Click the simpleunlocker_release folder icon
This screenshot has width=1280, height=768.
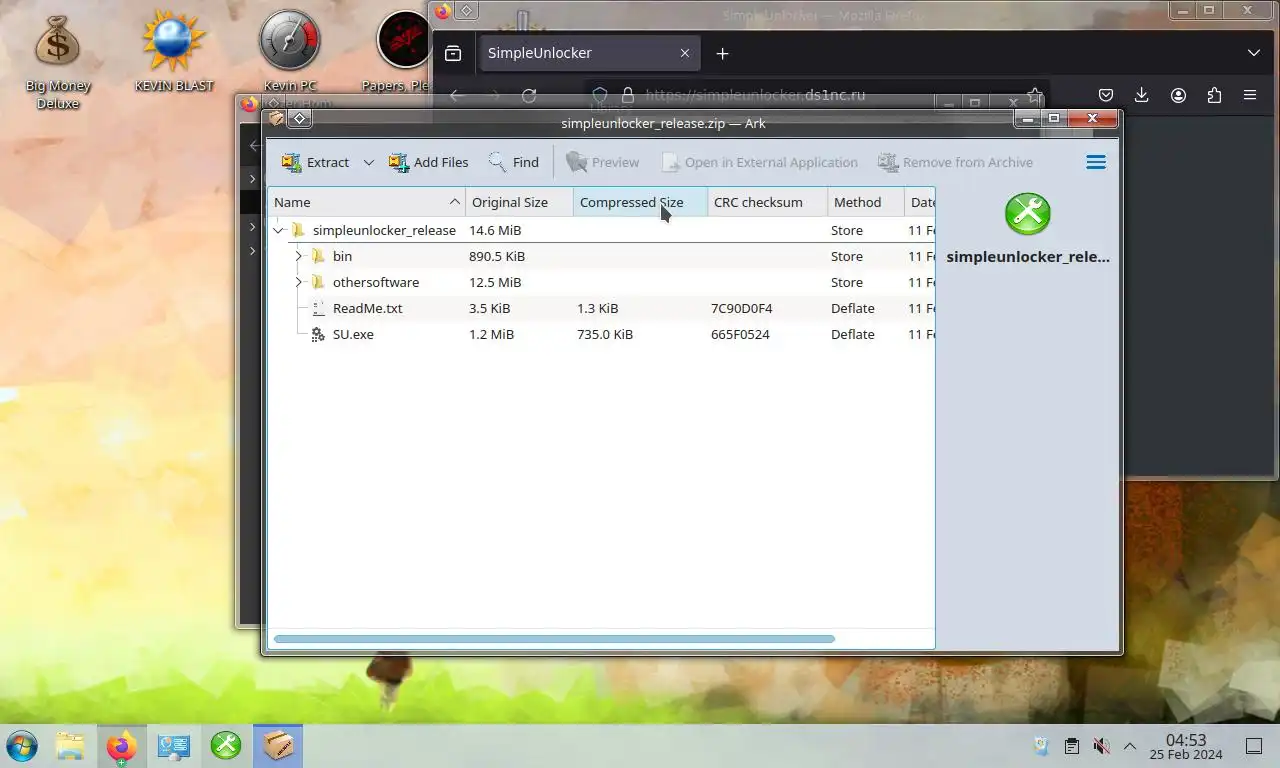pos(298,230)
